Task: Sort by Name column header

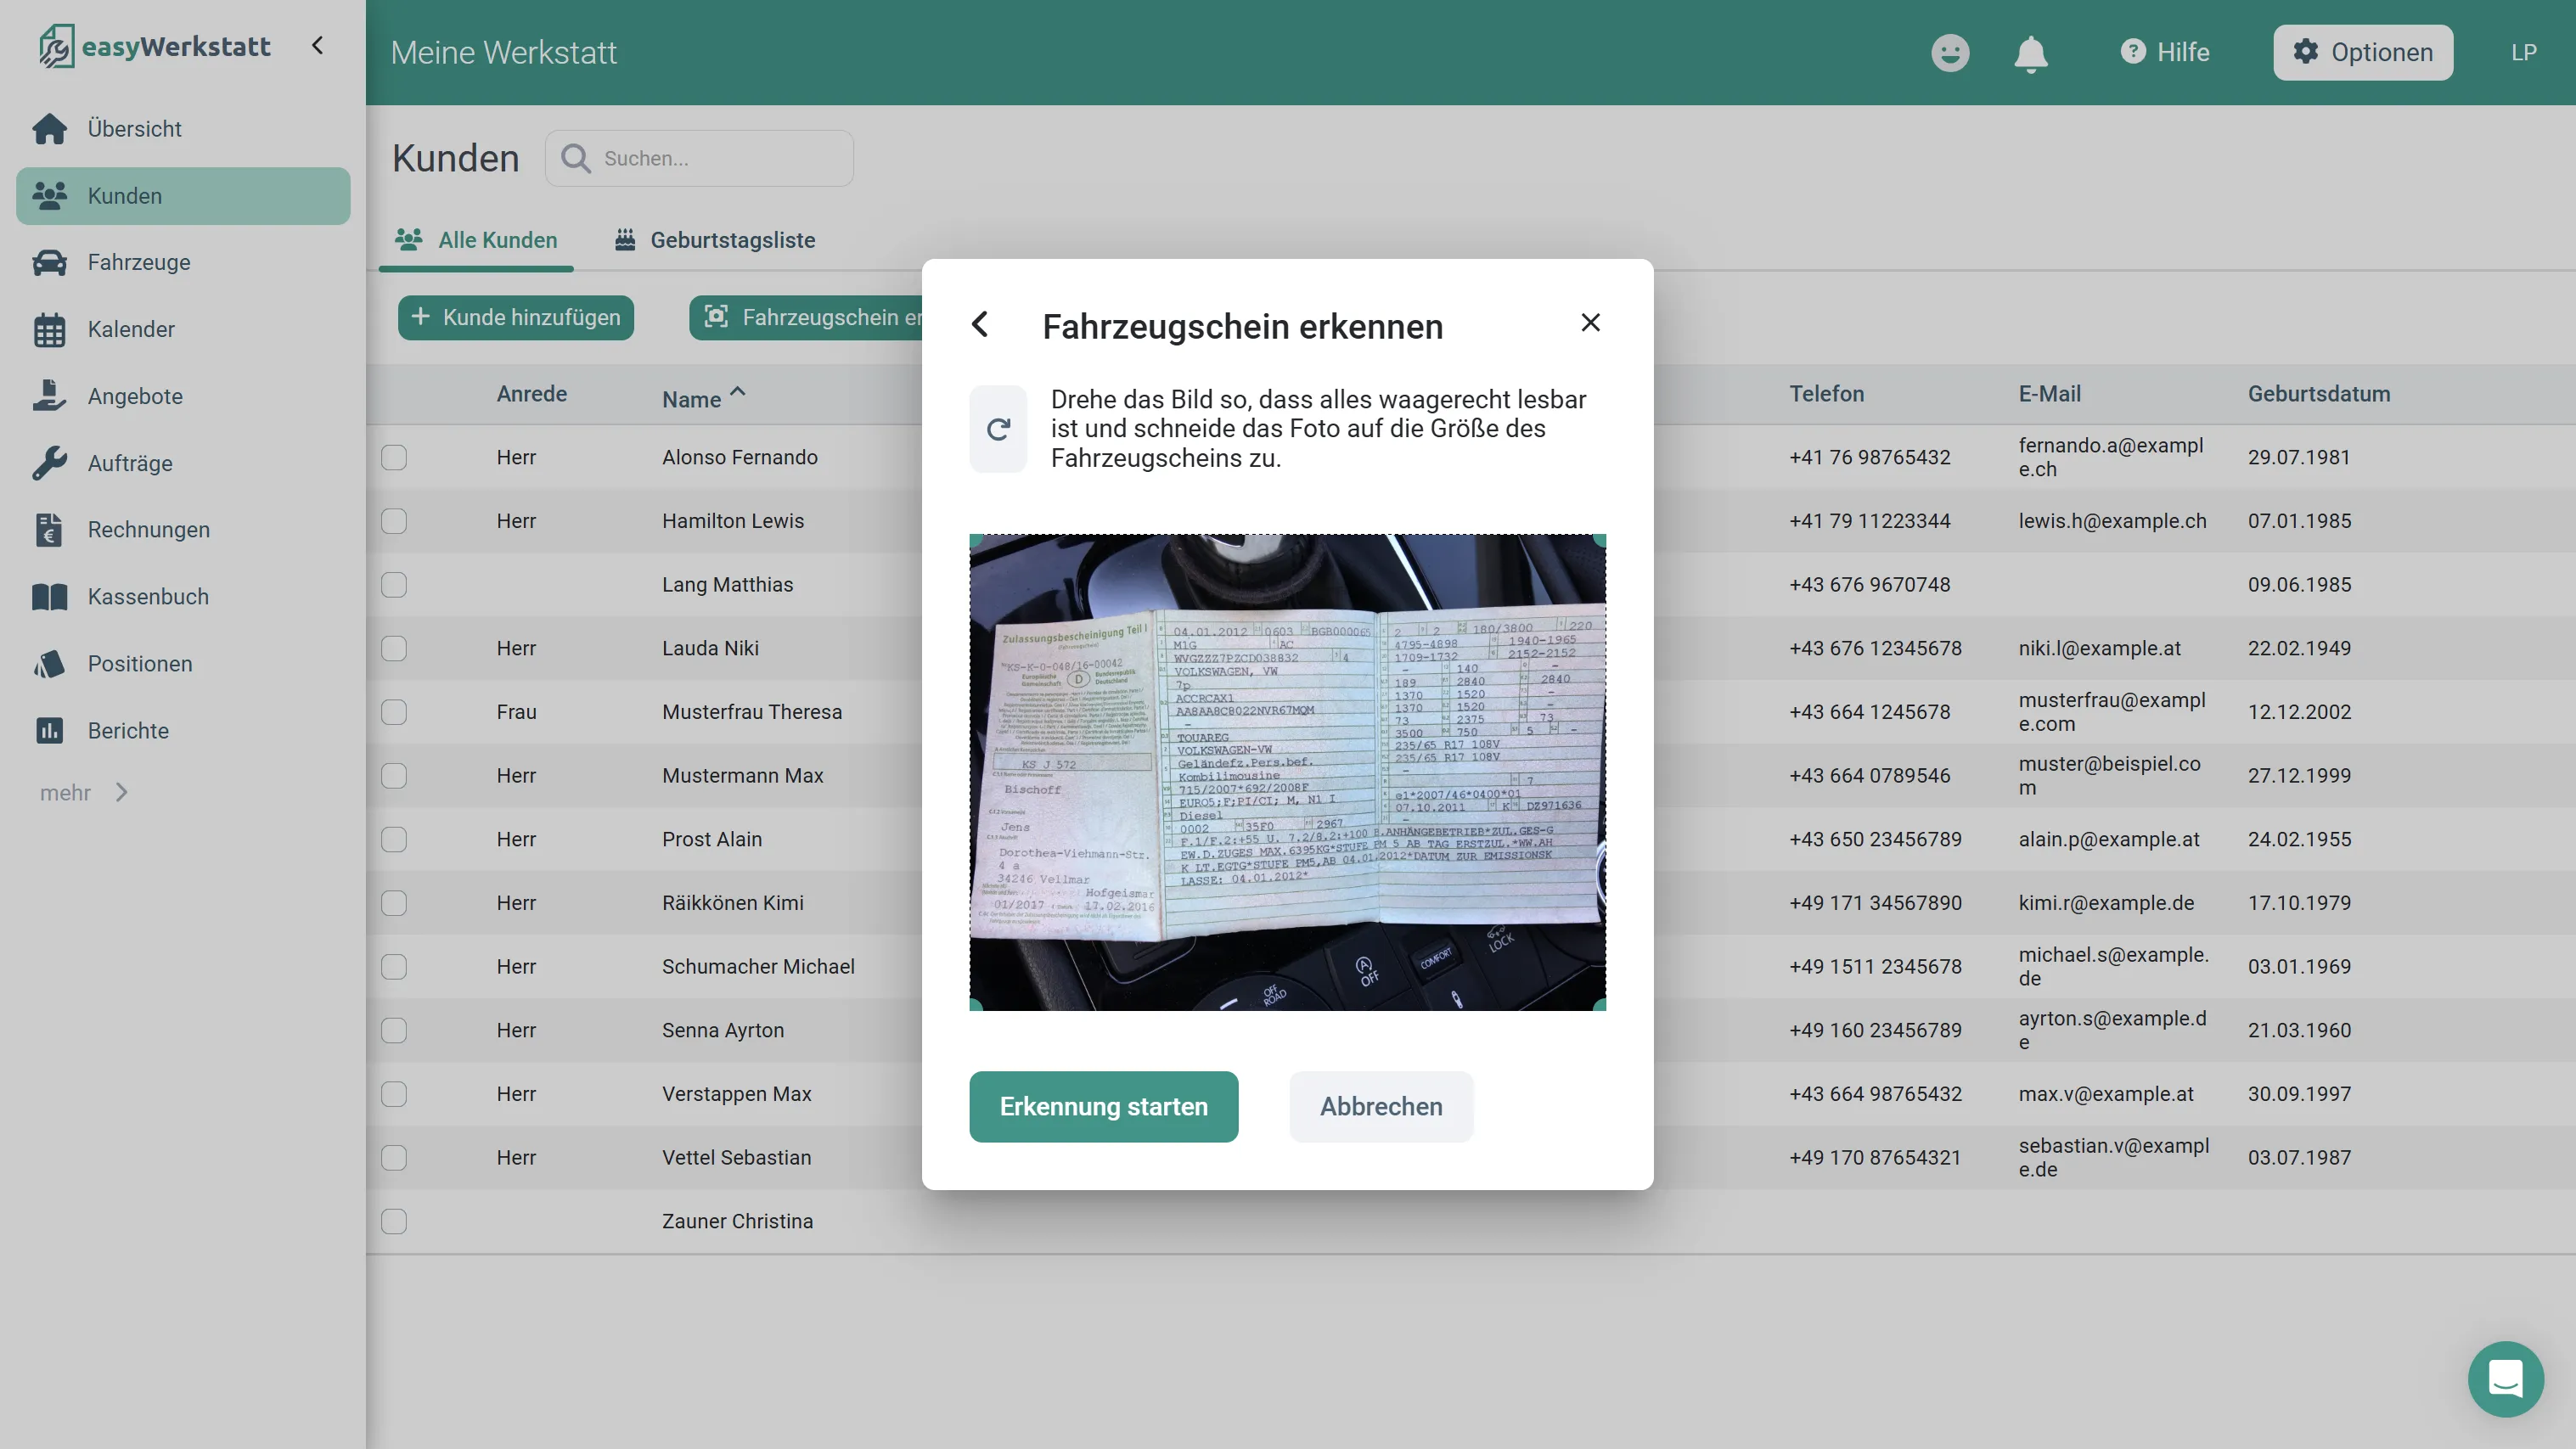Action: pos(704,397)
